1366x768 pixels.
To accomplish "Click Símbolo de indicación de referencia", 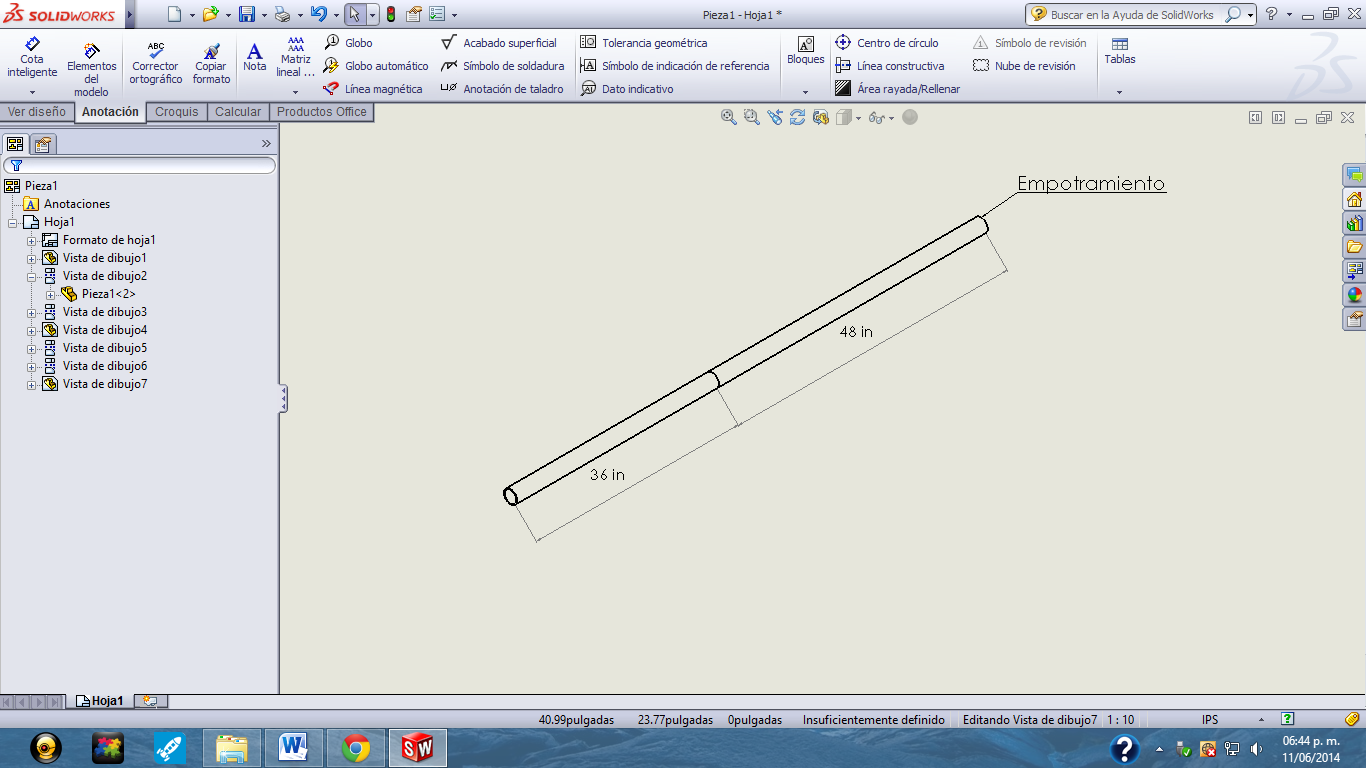I will pyautogui.click(x=675, y=66).
